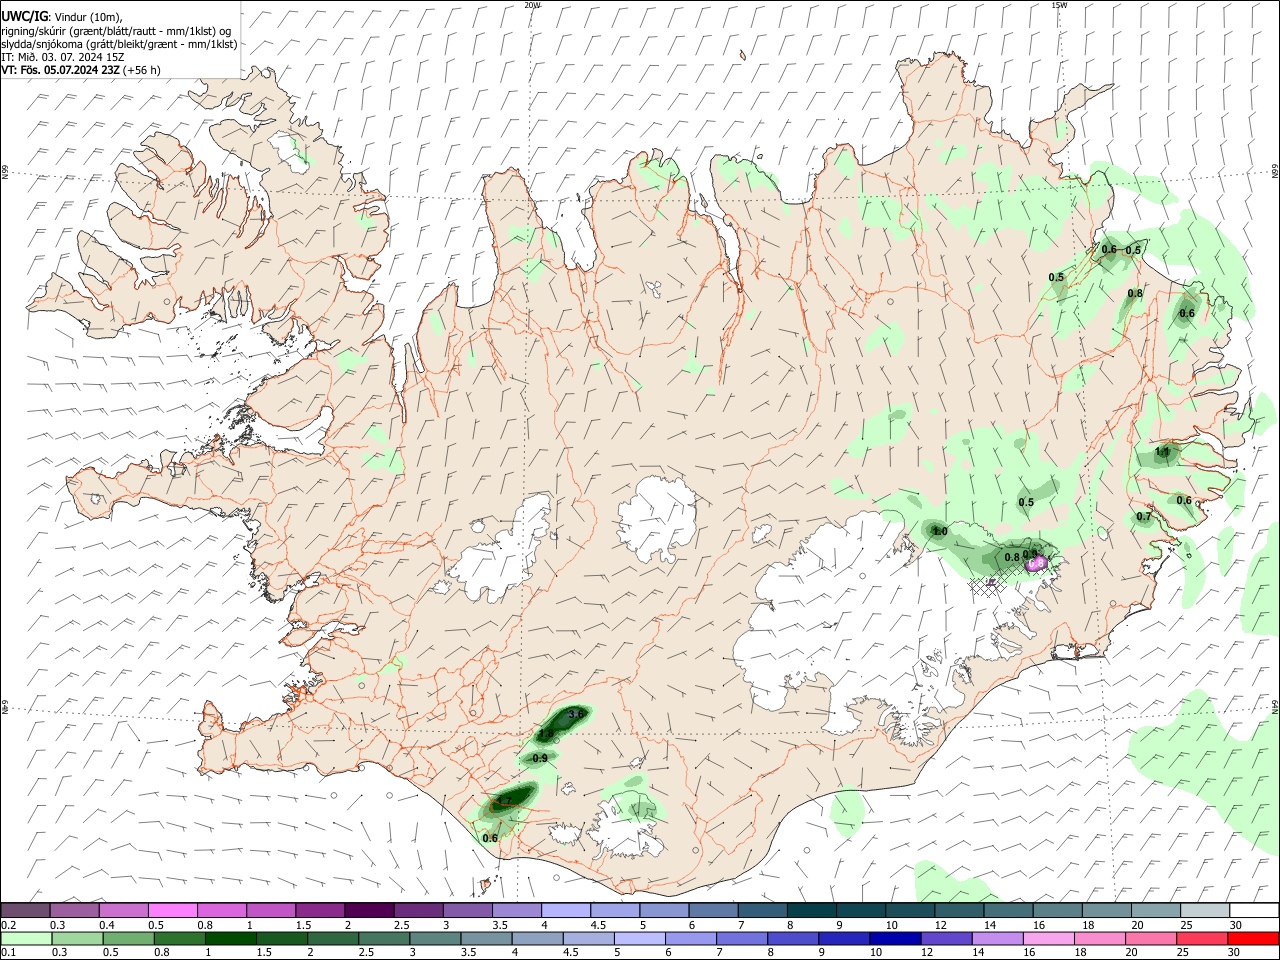Click the "0.1" label in the bottom legend
This screenshot has width=1280, height=960.
pyautogui.click(x=9, y=953)
